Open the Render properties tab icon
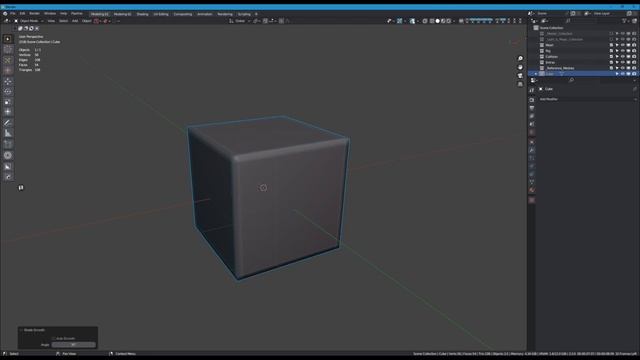This screenshot has height=360, width=640. pyautogui.click(x=532, y=100)
